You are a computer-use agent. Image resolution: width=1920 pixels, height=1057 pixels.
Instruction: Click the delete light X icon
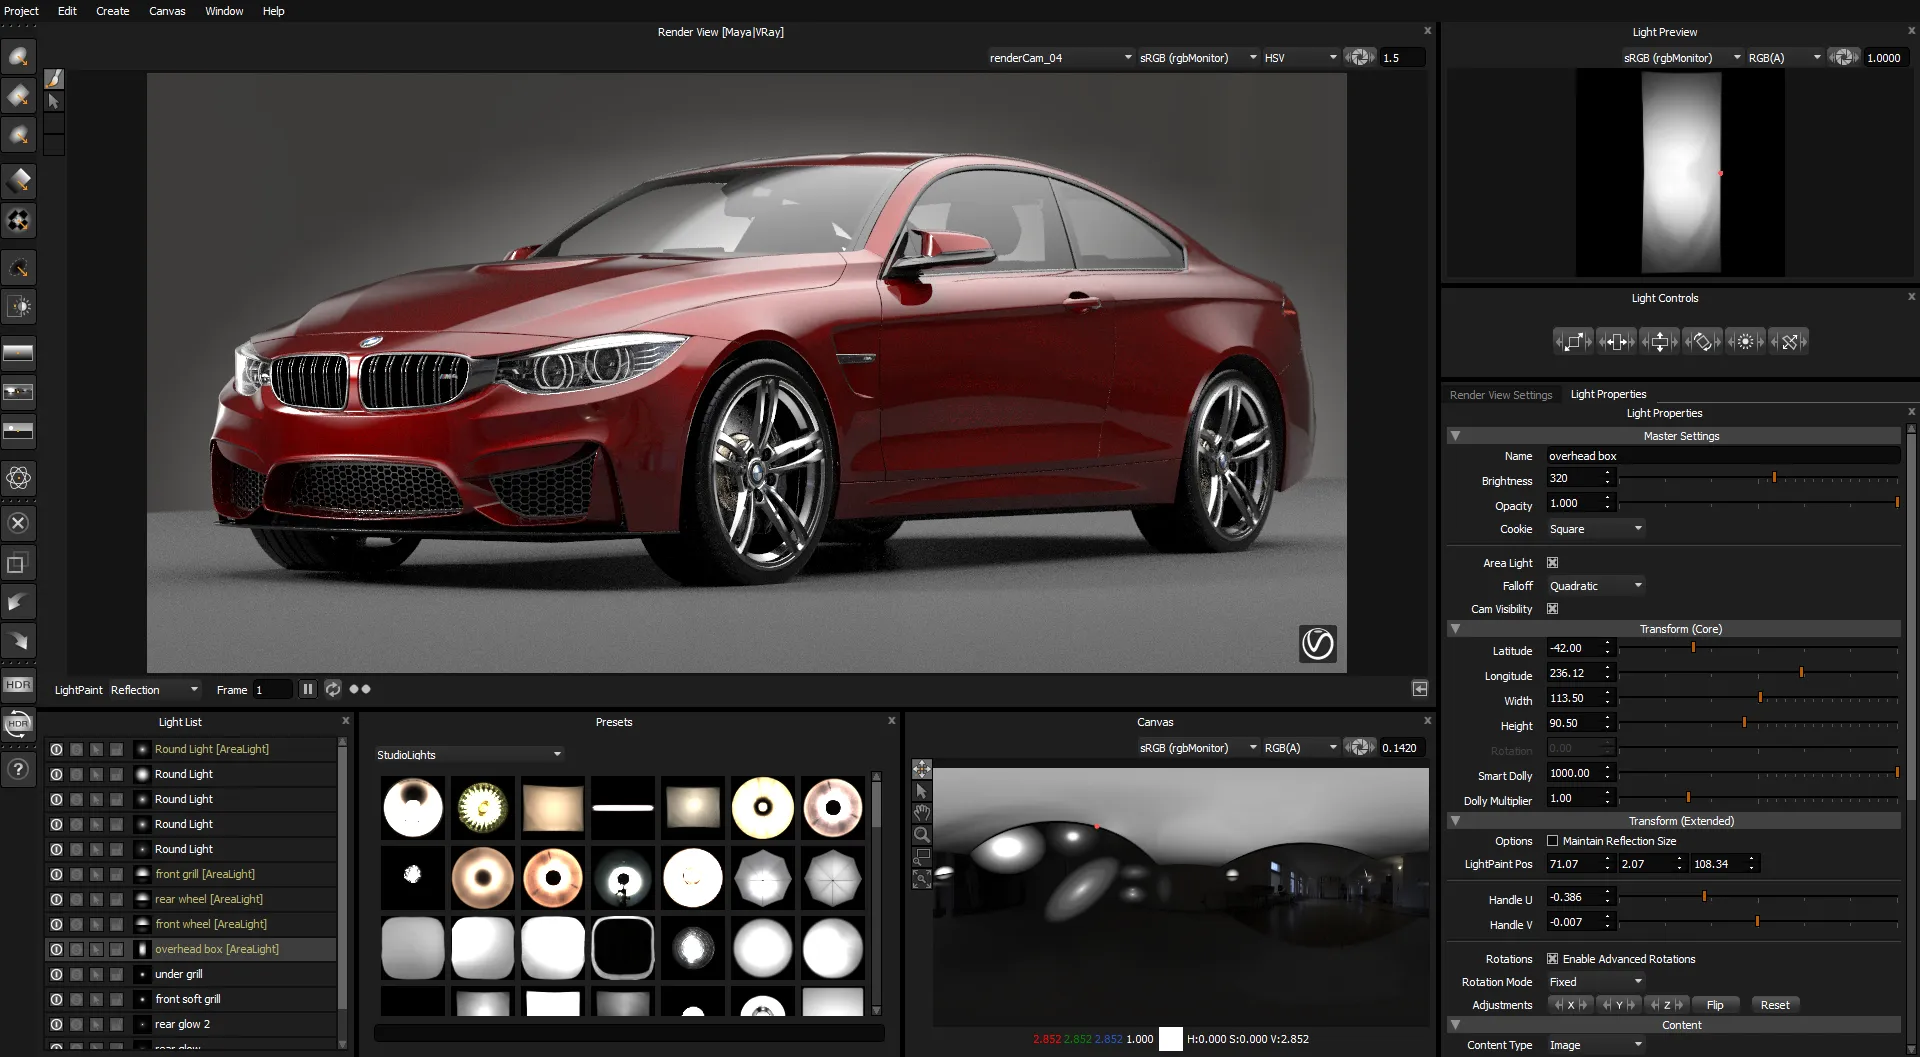coord(18,523)
